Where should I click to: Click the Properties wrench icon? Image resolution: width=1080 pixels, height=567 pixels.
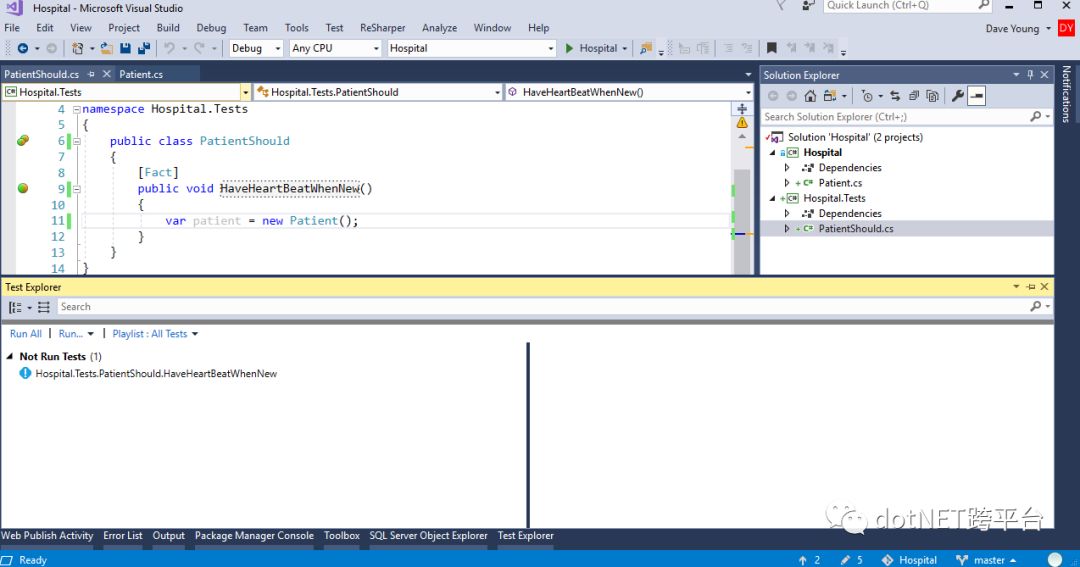point(957,96)
